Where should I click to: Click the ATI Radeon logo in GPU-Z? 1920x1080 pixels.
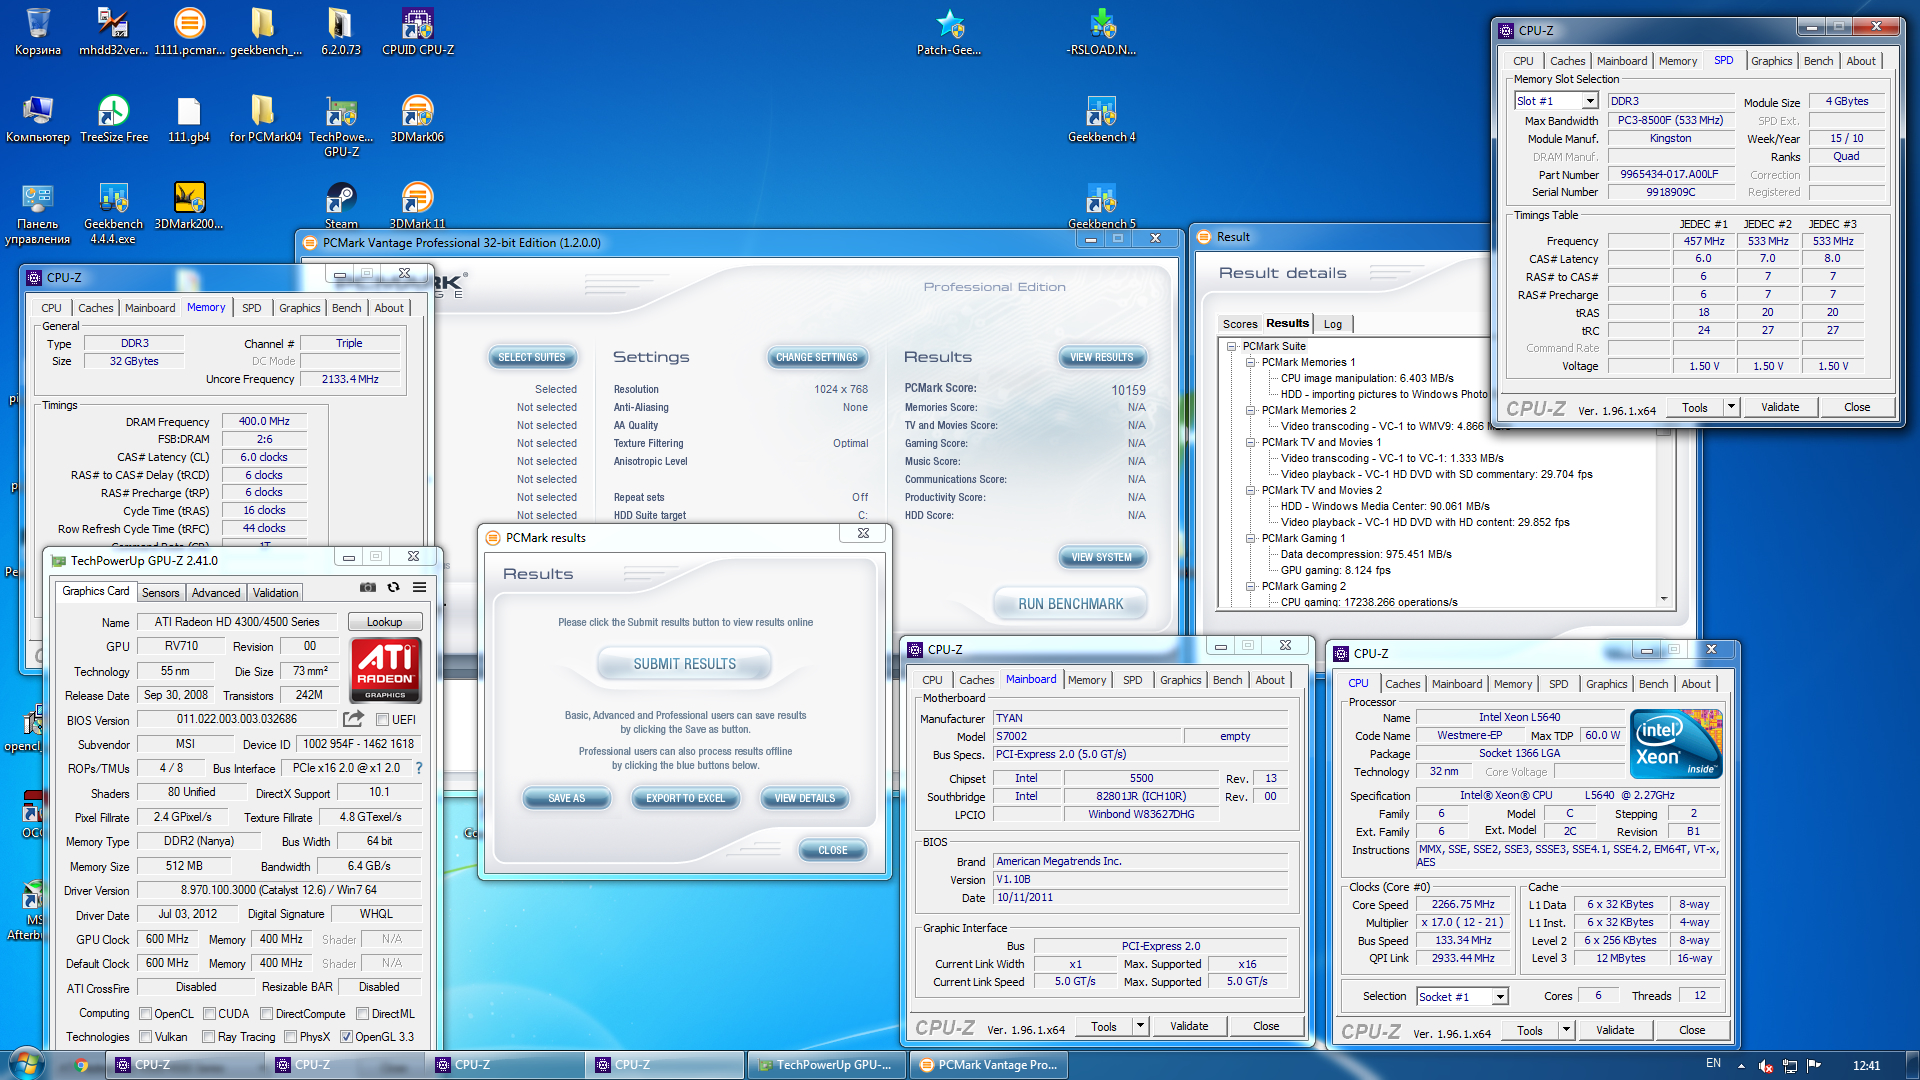tap(386, 670)
